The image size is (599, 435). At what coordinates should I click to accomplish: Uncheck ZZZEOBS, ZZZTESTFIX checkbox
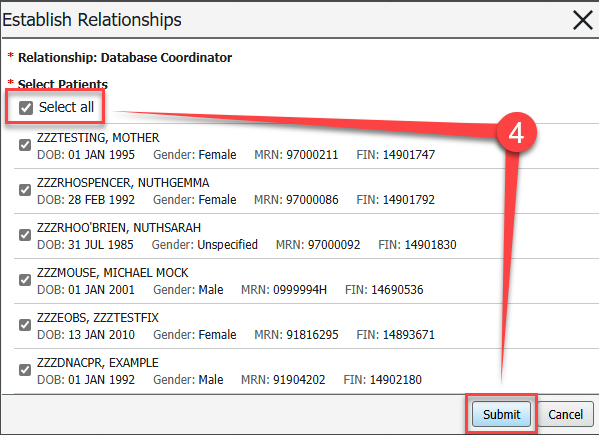25,325
